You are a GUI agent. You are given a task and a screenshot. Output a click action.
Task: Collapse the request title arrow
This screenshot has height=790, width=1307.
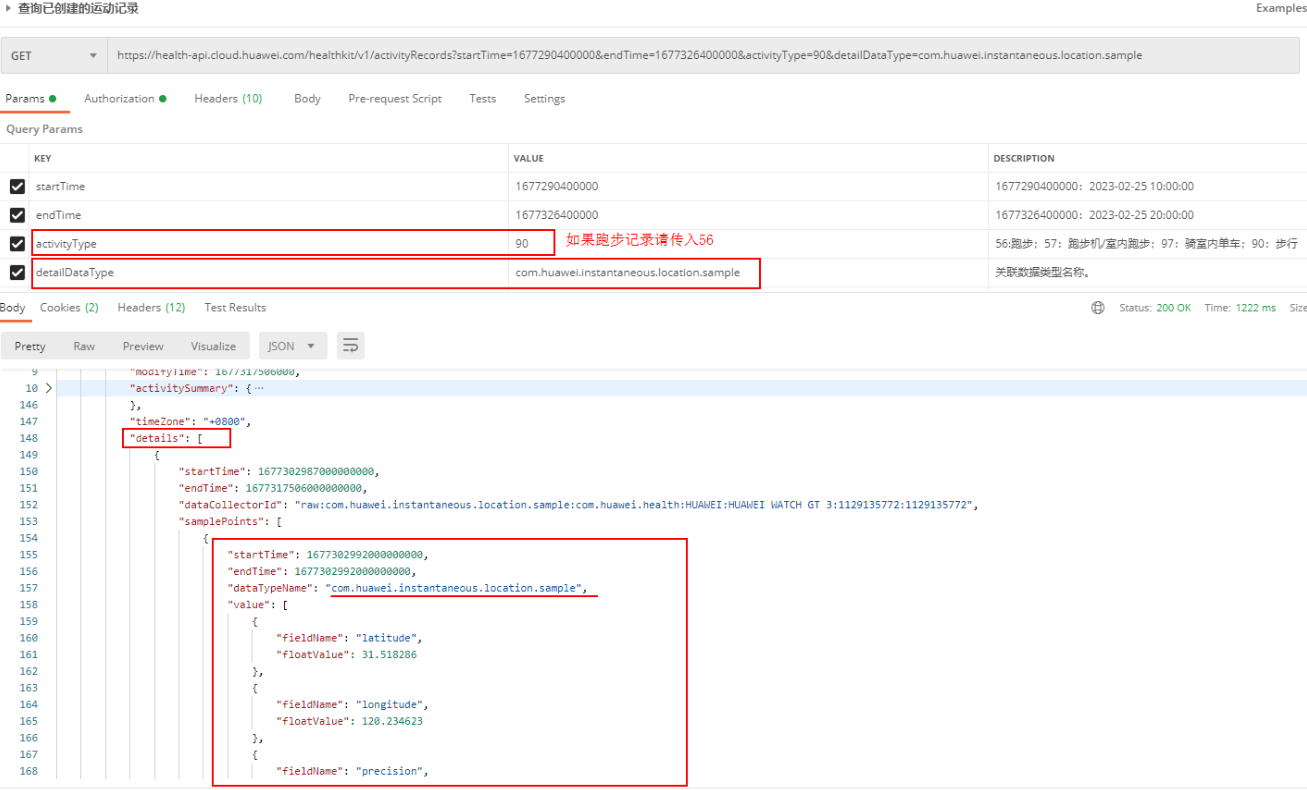tap(9, 8)
